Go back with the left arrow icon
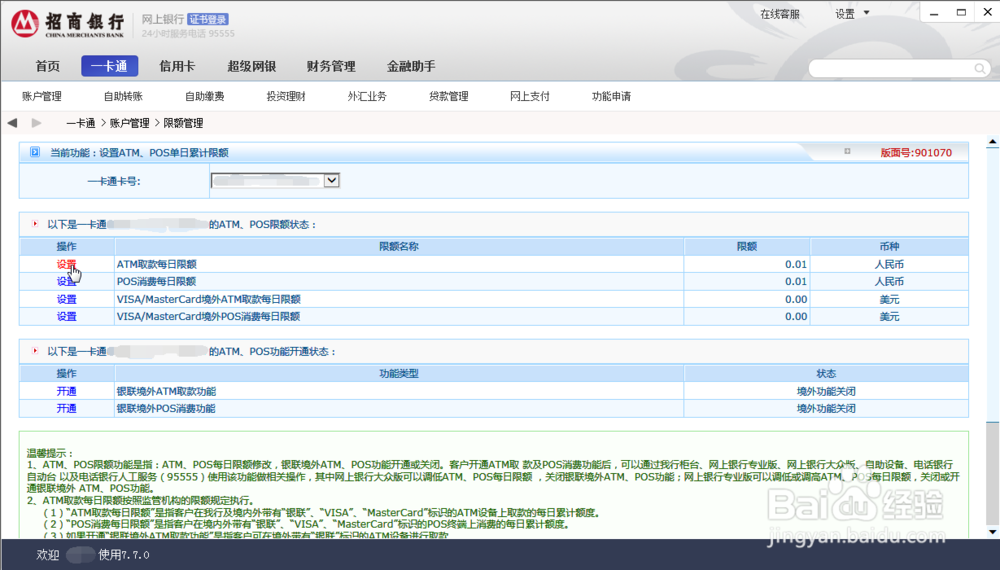 pos(12,122)
